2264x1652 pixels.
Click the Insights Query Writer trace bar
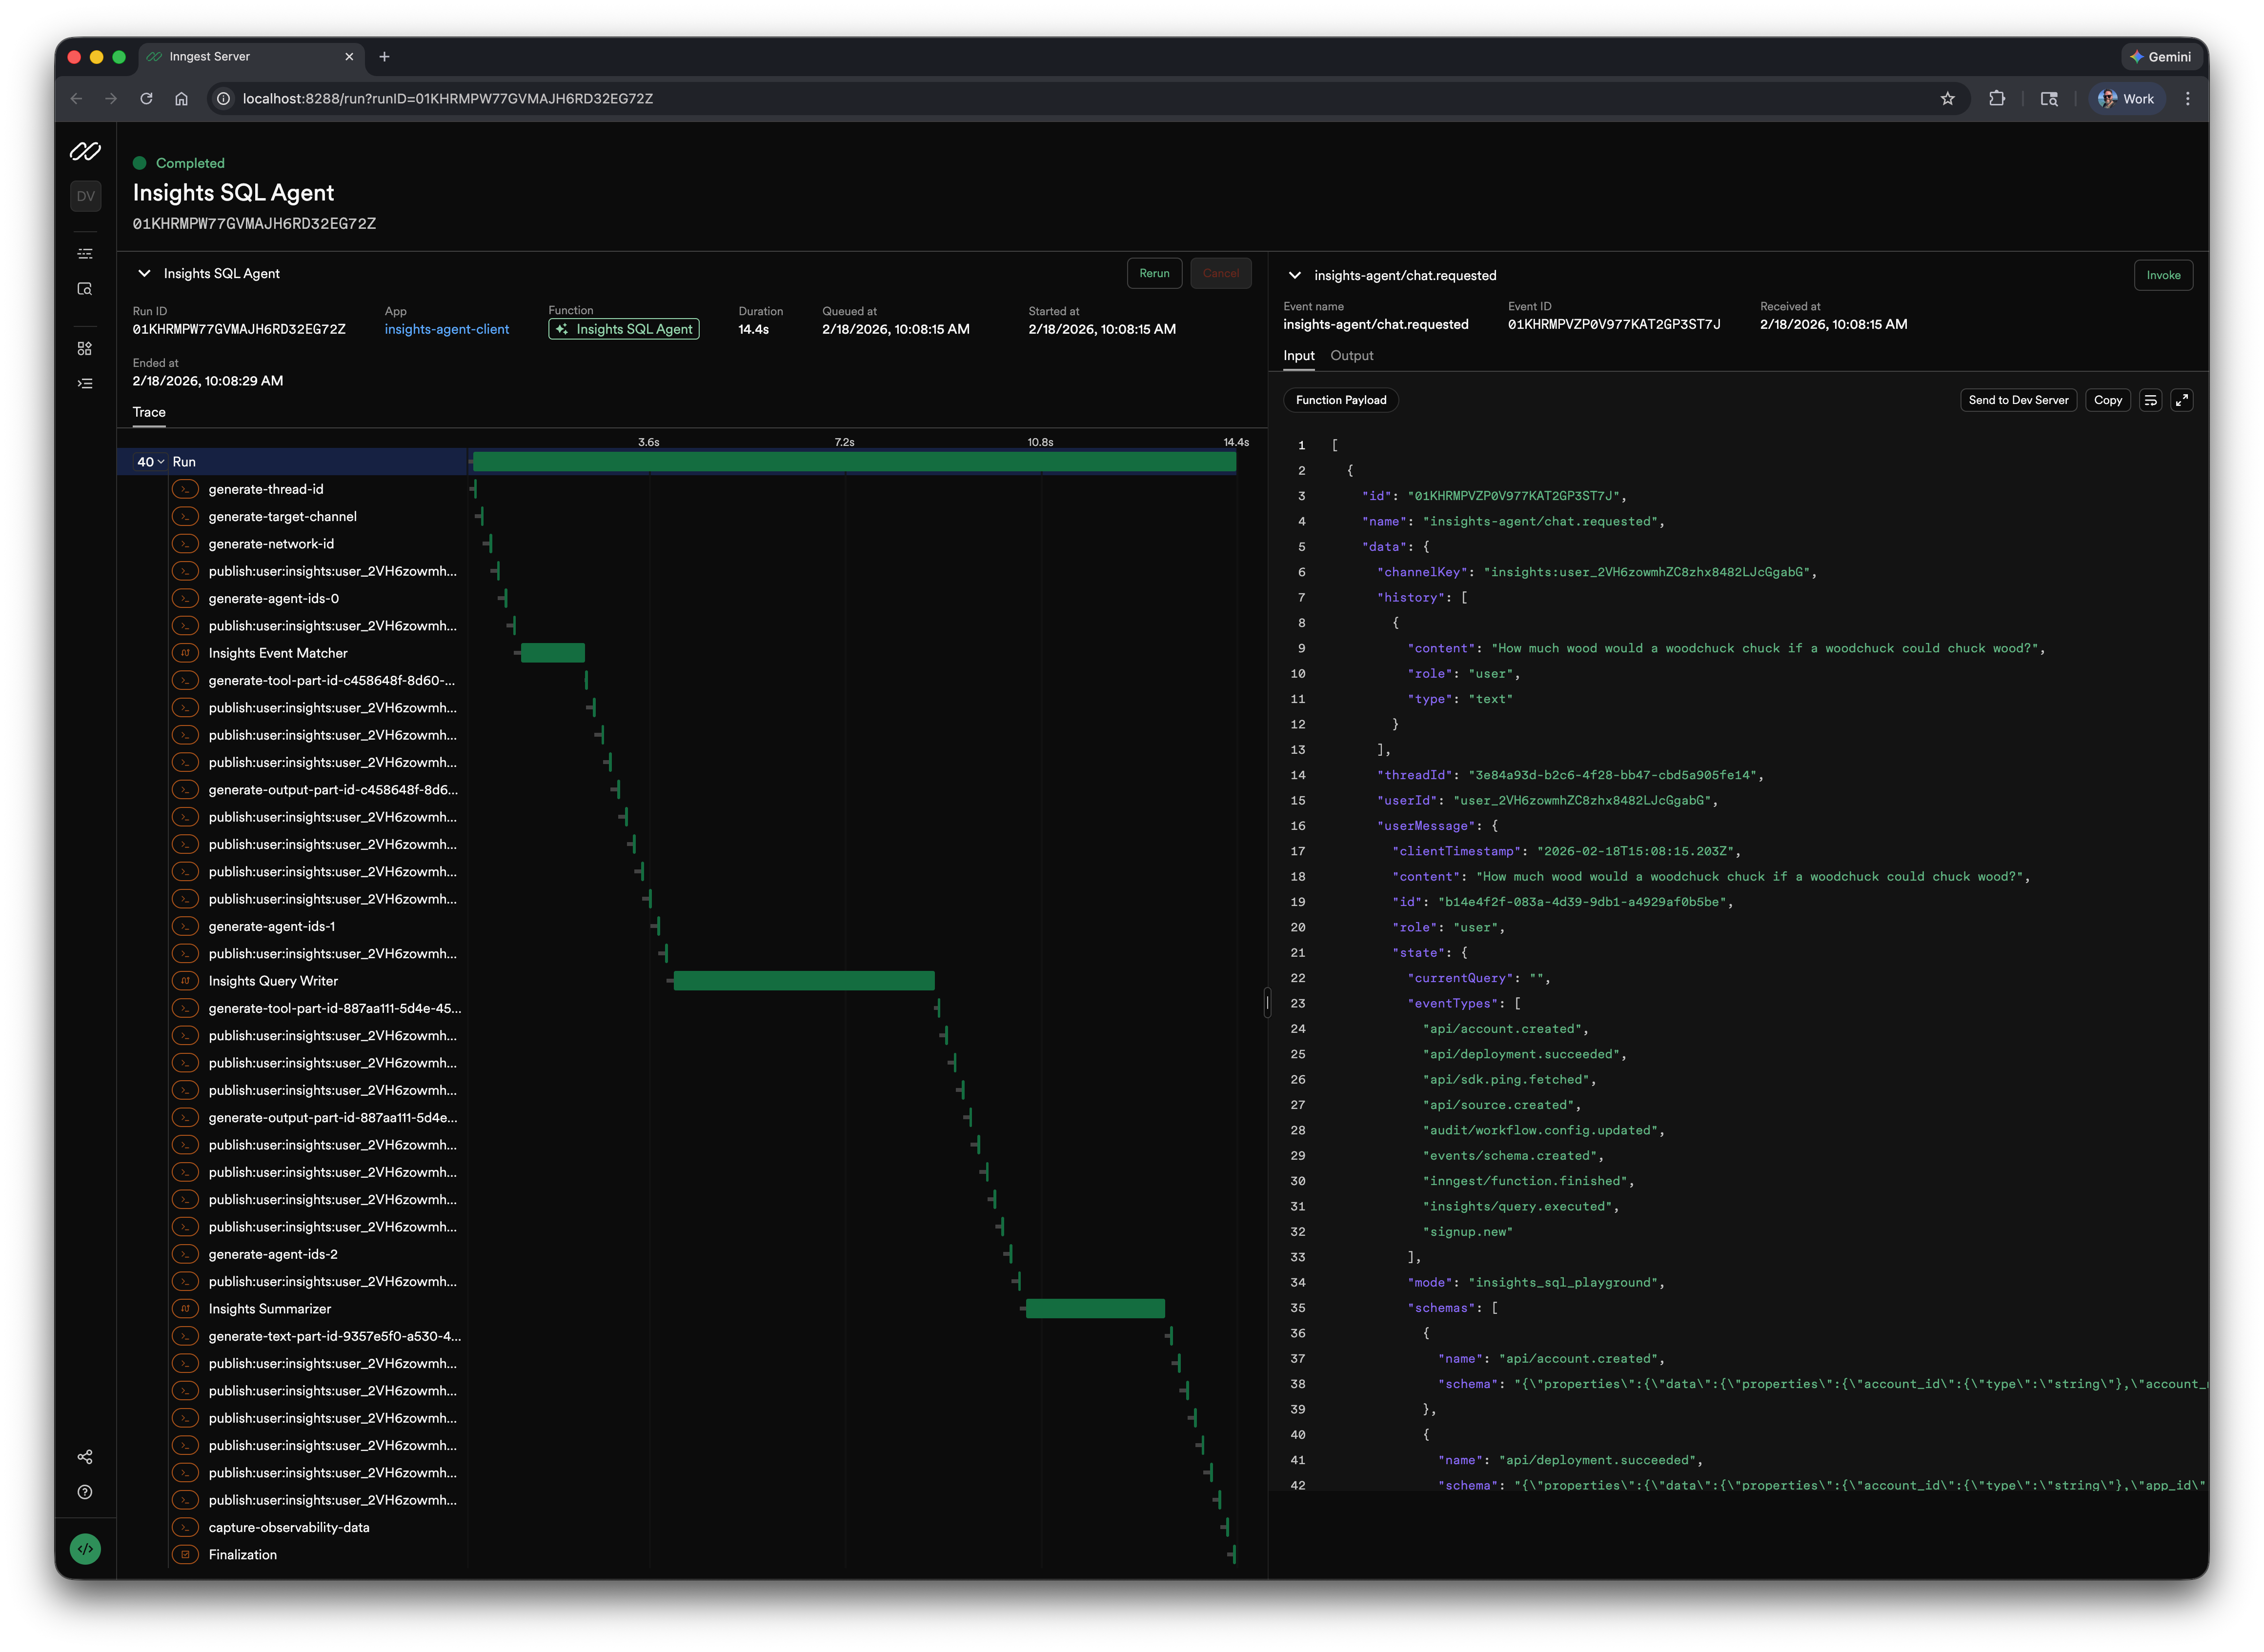pyautogui.click(x=803, y=981)
